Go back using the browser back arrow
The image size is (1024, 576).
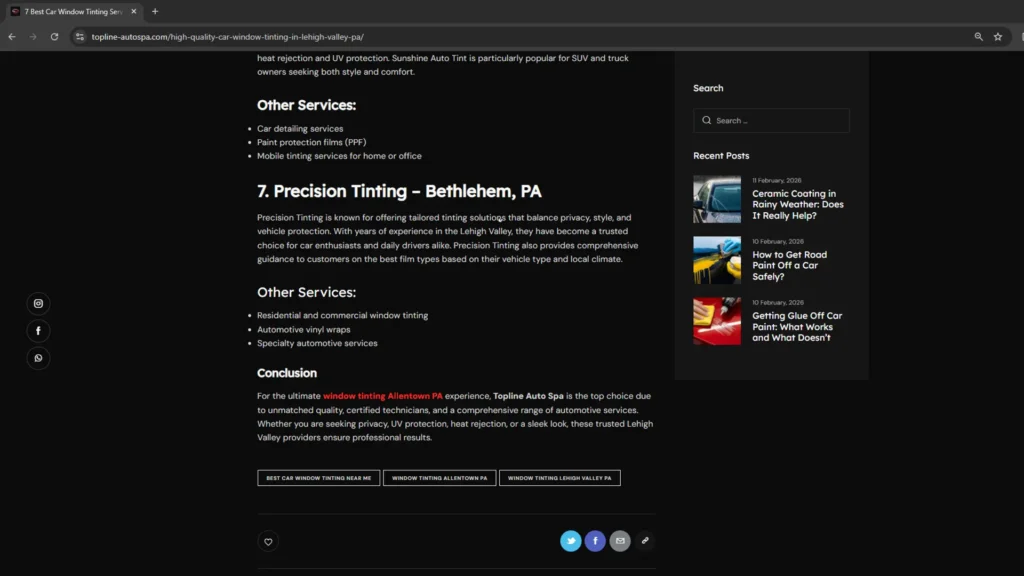click(11, 36)
